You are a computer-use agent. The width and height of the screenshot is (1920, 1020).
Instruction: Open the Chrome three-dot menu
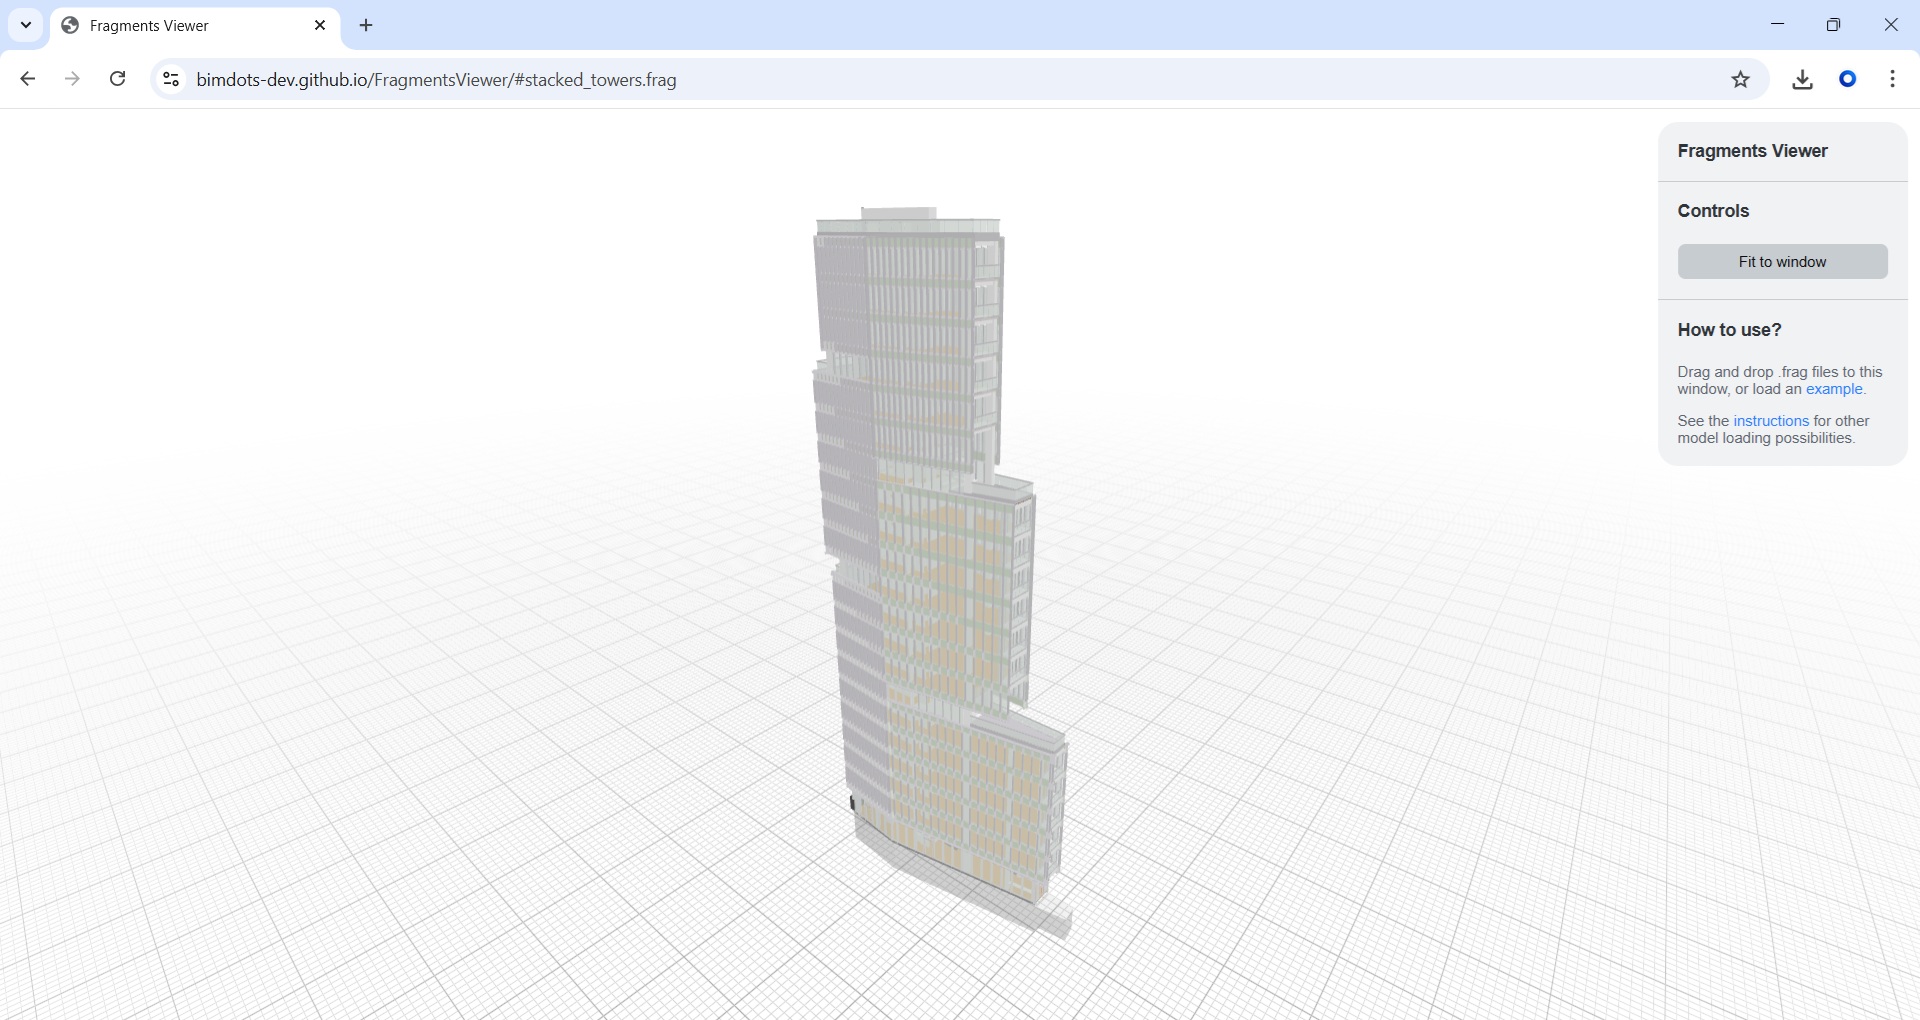[x=1893, y=80]
